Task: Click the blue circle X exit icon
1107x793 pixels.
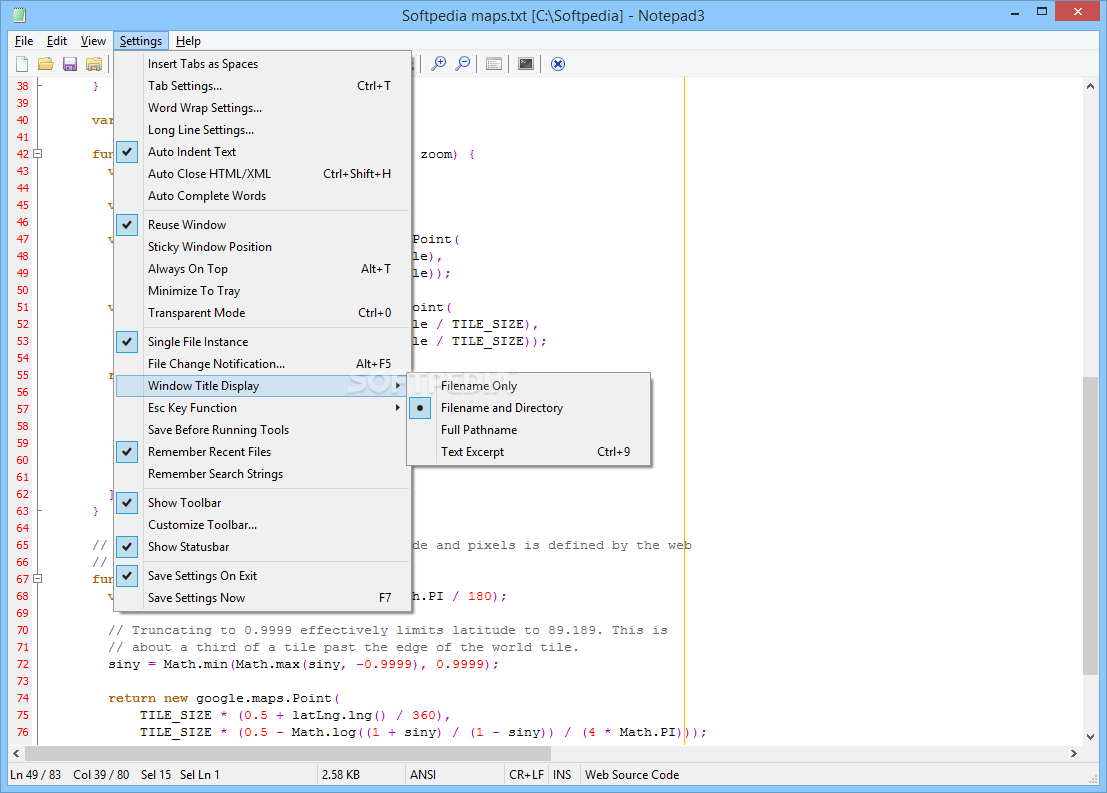Action: [x=558, y=64]
